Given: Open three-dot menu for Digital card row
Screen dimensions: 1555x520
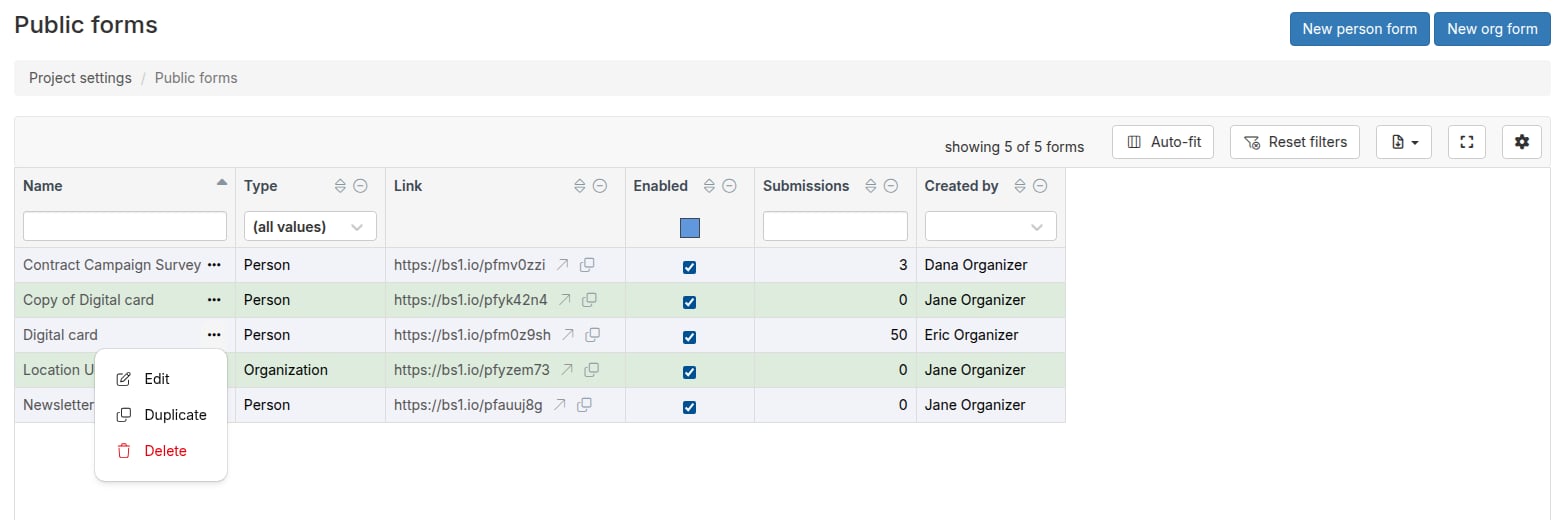Looking at the screenshot, I should coord(214,335).
